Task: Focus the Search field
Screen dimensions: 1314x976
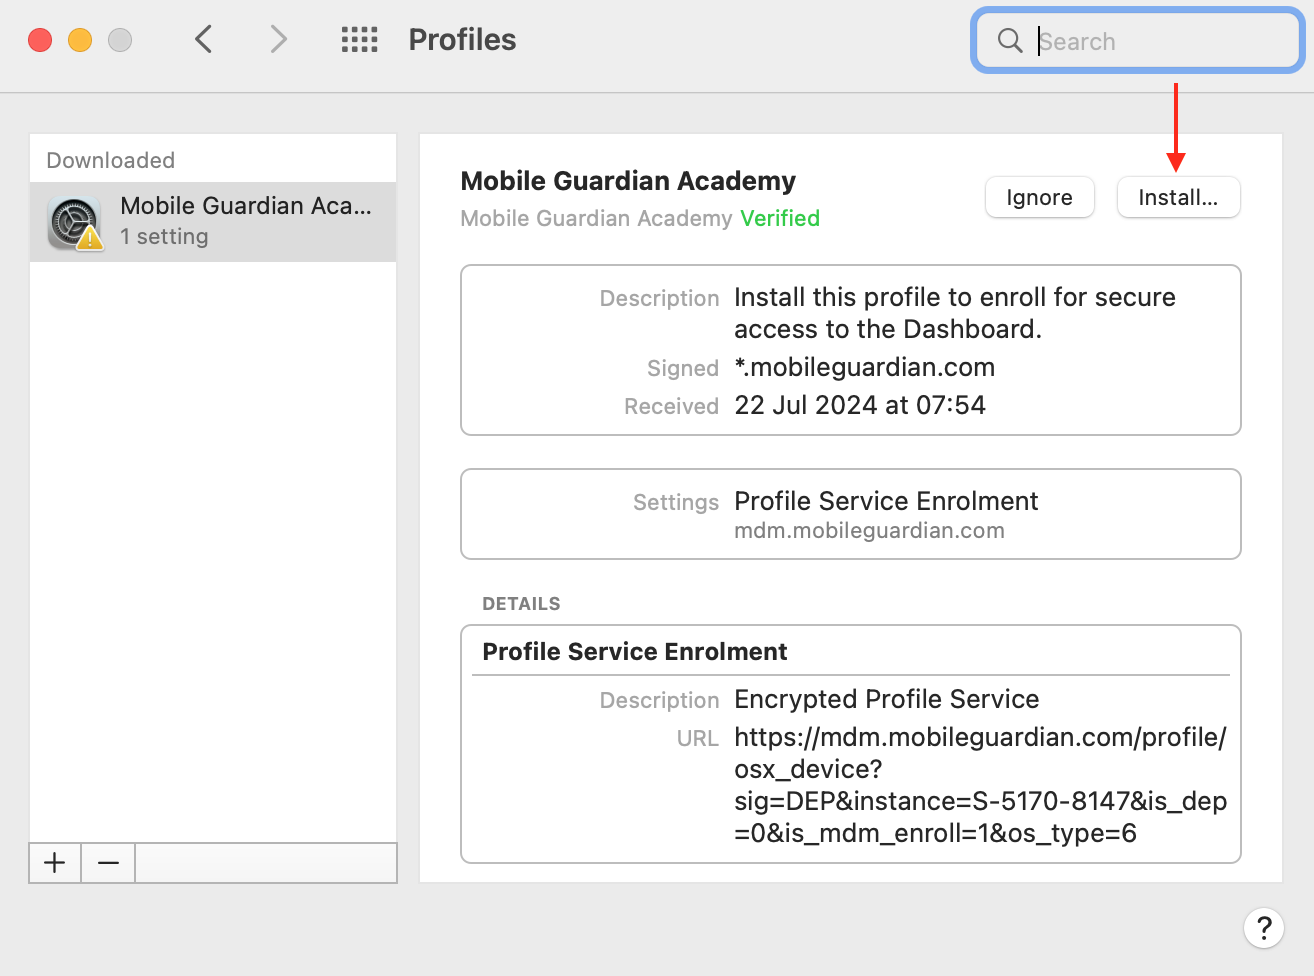Action: (x=1138, y=41)
